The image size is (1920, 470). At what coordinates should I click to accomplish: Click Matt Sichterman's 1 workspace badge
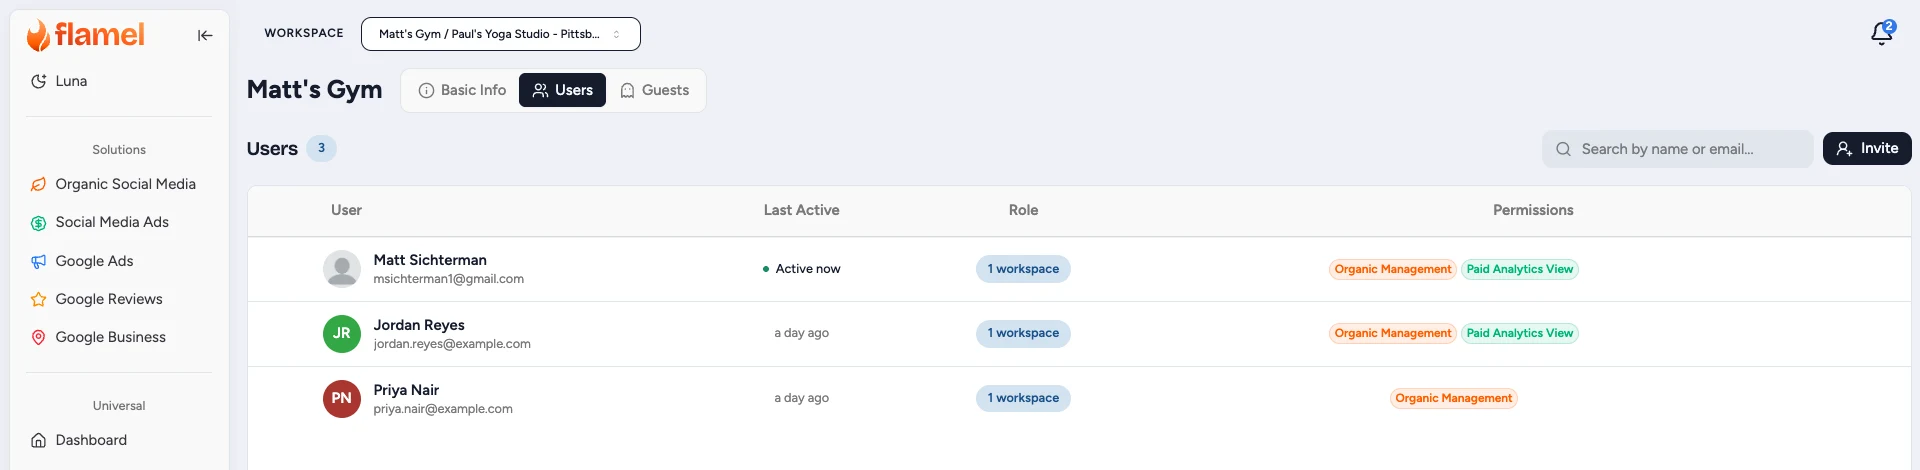click(x=1023, y=269)
